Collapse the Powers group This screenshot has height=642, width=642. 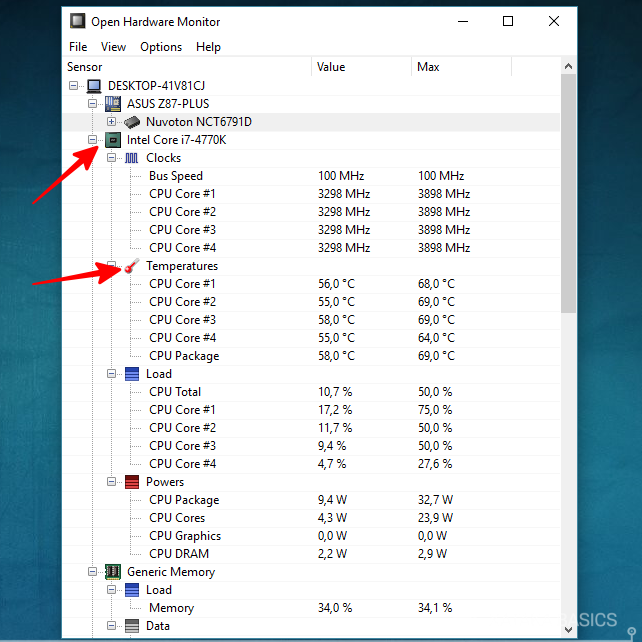click(111, 482)
